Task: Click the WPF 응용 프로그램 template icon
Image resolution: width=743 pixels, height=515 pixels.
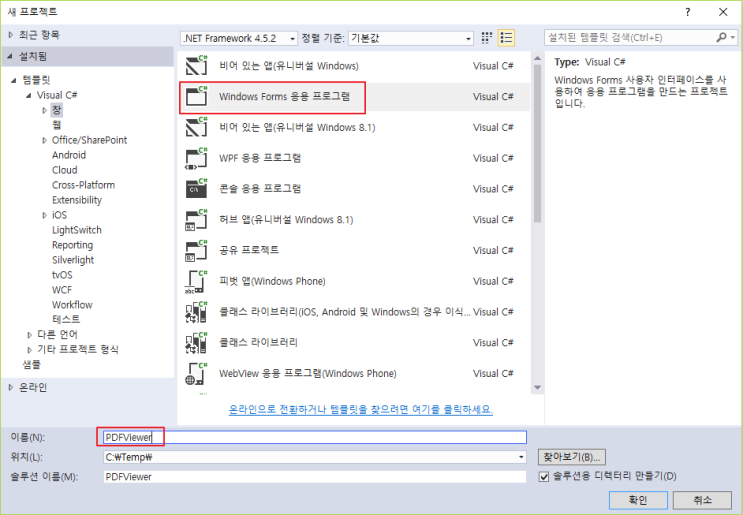Action: [x=197, y=158]
